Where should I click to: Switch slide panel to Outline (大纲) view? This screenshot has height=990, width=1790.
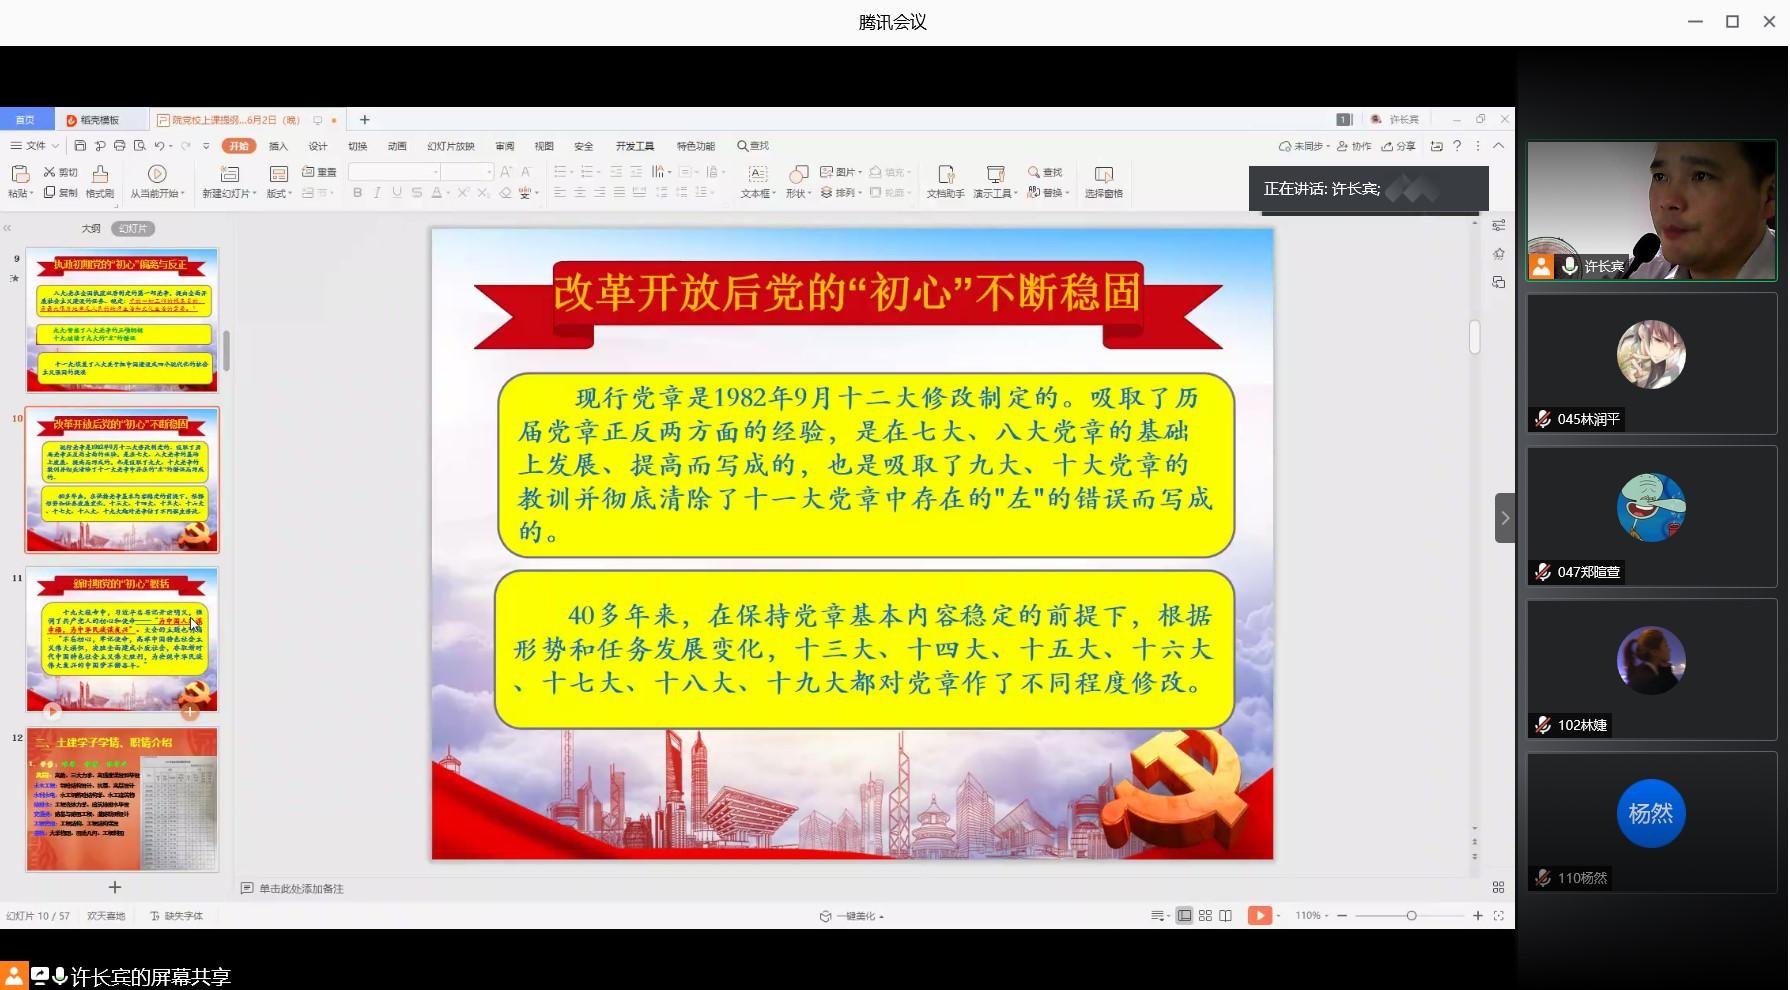coord(91,229)
